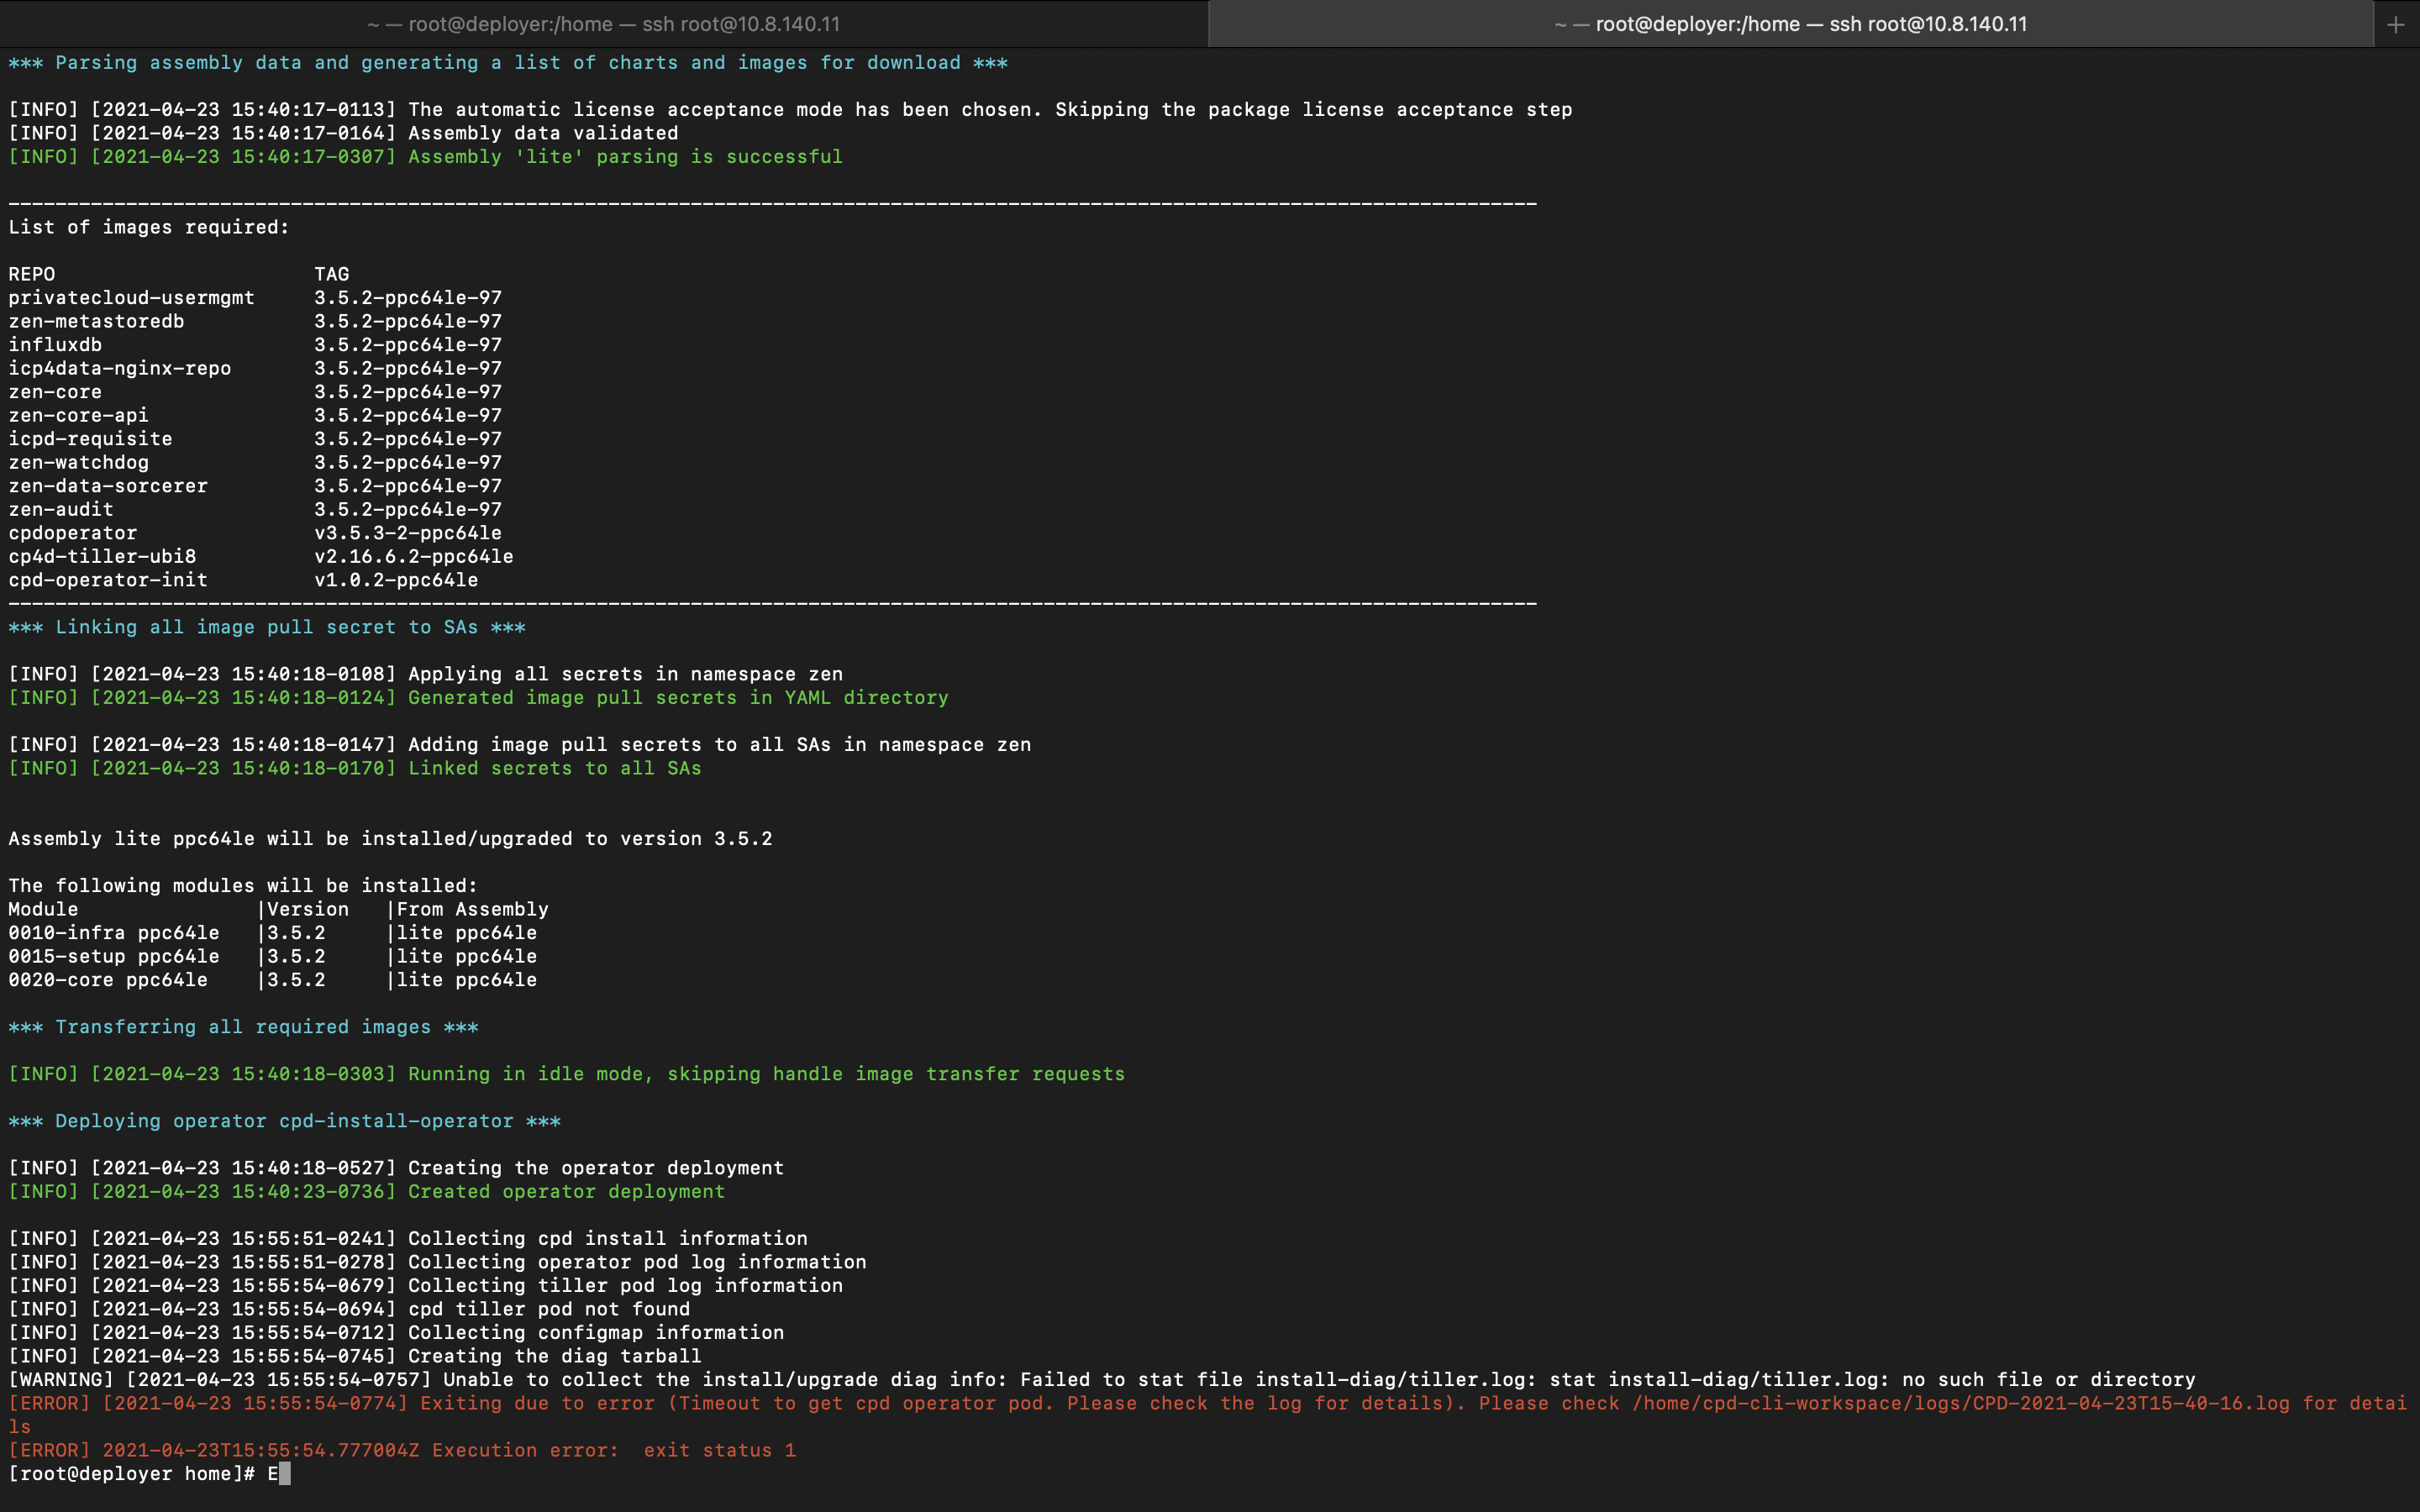Viewport: 2420px width, 1512px height.
Task: Click the tag 'v1.0.2-ppc64le'
Action: click(x=396, y=580)
